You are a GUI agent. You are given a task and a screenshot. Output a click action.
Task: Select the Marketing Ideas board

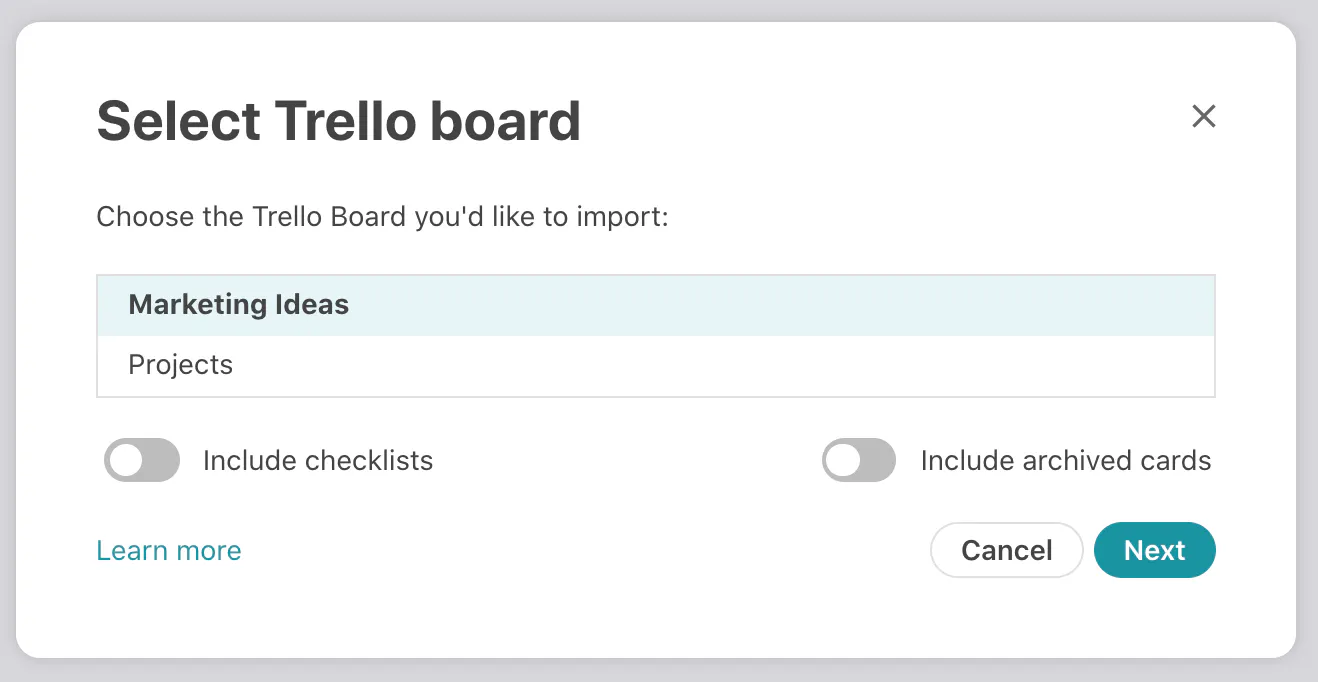pos(239,305)
